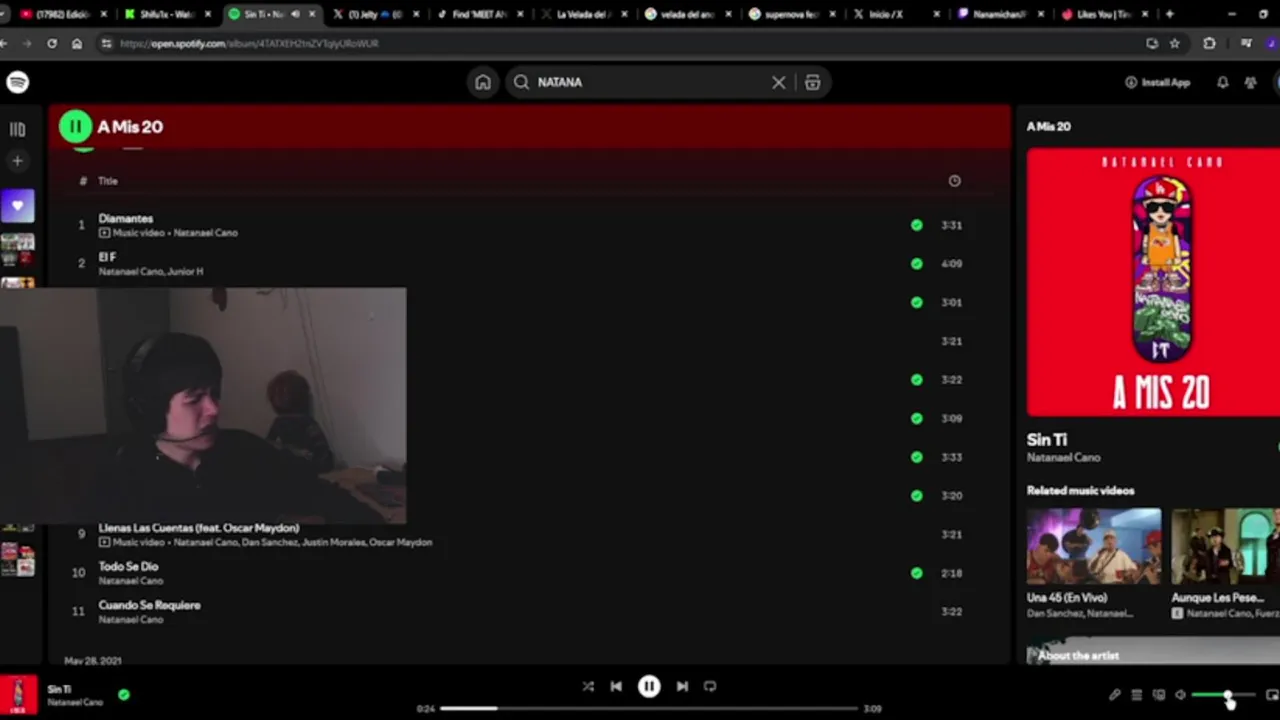This screenshot has width=1280, height=720.
Task: Open Llenas Las Cuentas (feat. Oscar Maydon)
Action: [198, 527]
